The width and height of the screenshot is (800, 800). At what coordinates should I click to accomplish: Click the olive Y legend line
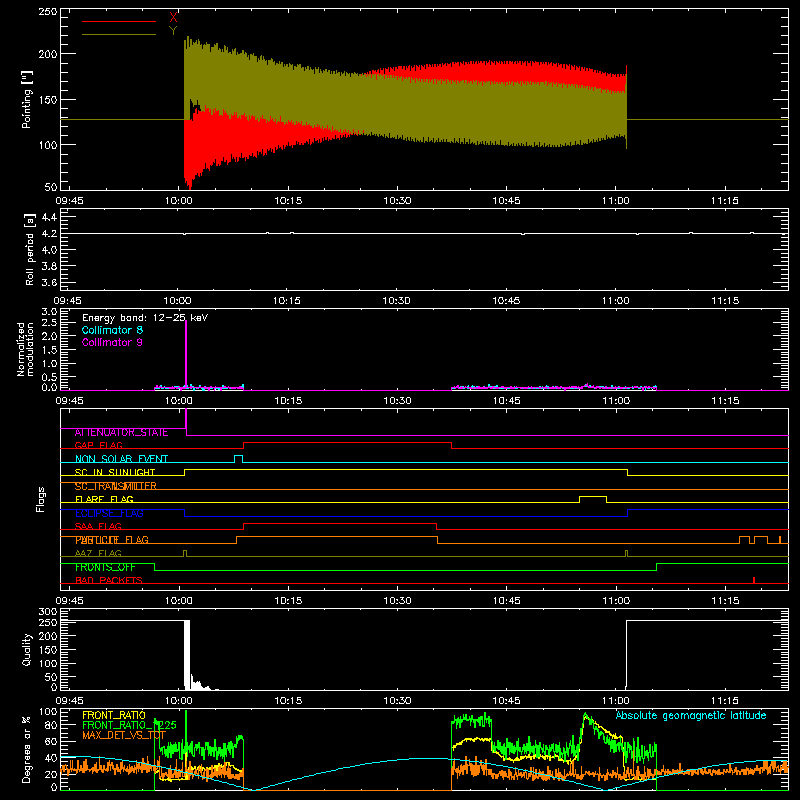click(x=119, y=35)
